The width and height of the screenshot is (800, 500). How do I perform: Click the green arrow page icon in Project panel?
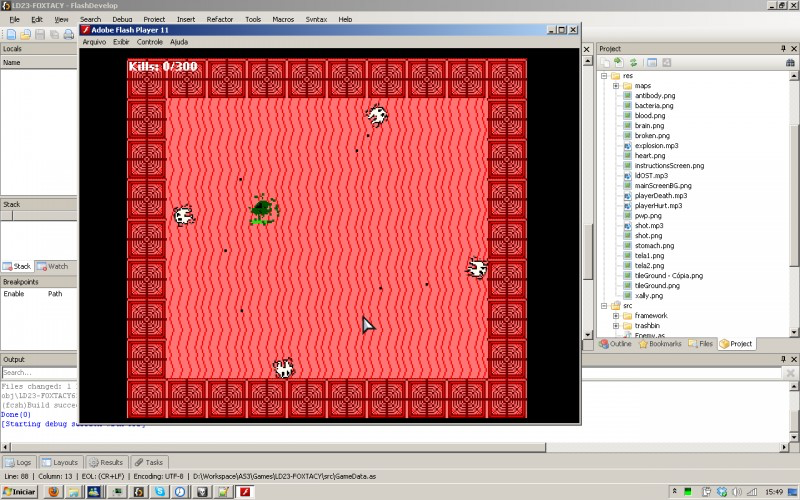pyautogui.click(x=619, y=63)
